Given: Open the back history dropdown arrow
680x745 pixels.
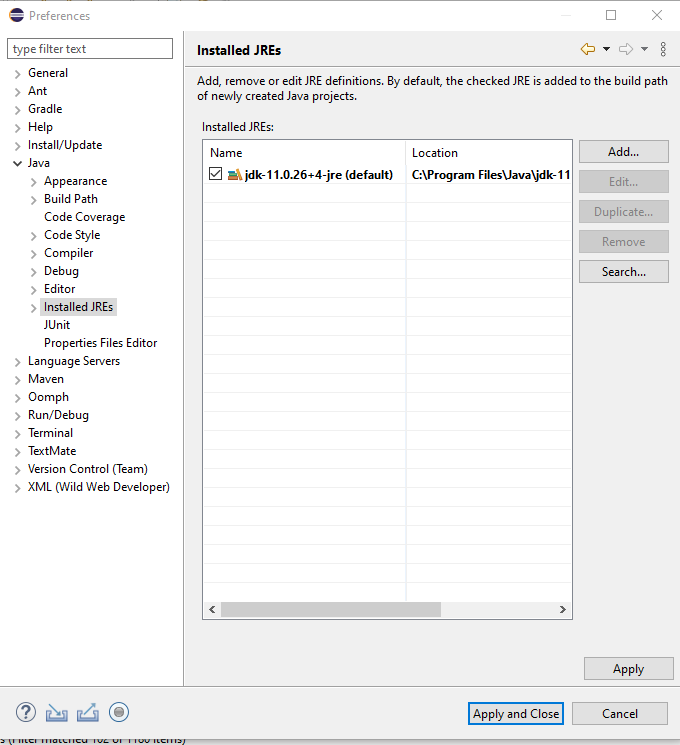Looking at the screenshot, I should pyautogui.click(x=606, y=49).
